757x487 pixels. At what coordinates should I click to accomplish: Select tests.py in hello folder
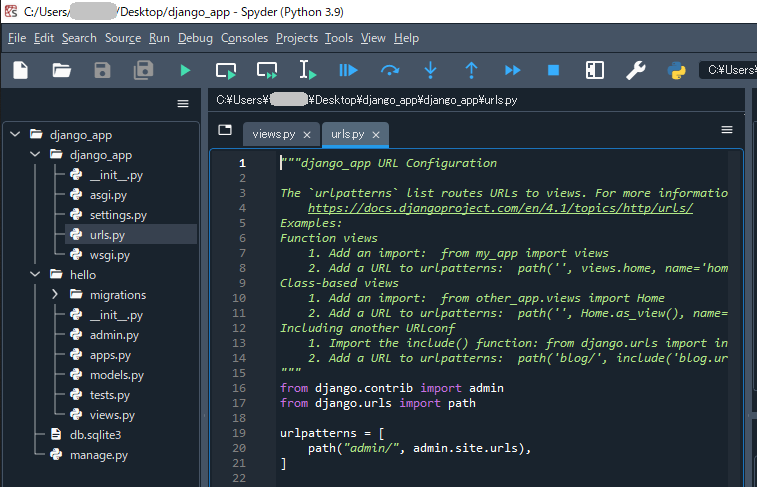[x=110, y=395]
